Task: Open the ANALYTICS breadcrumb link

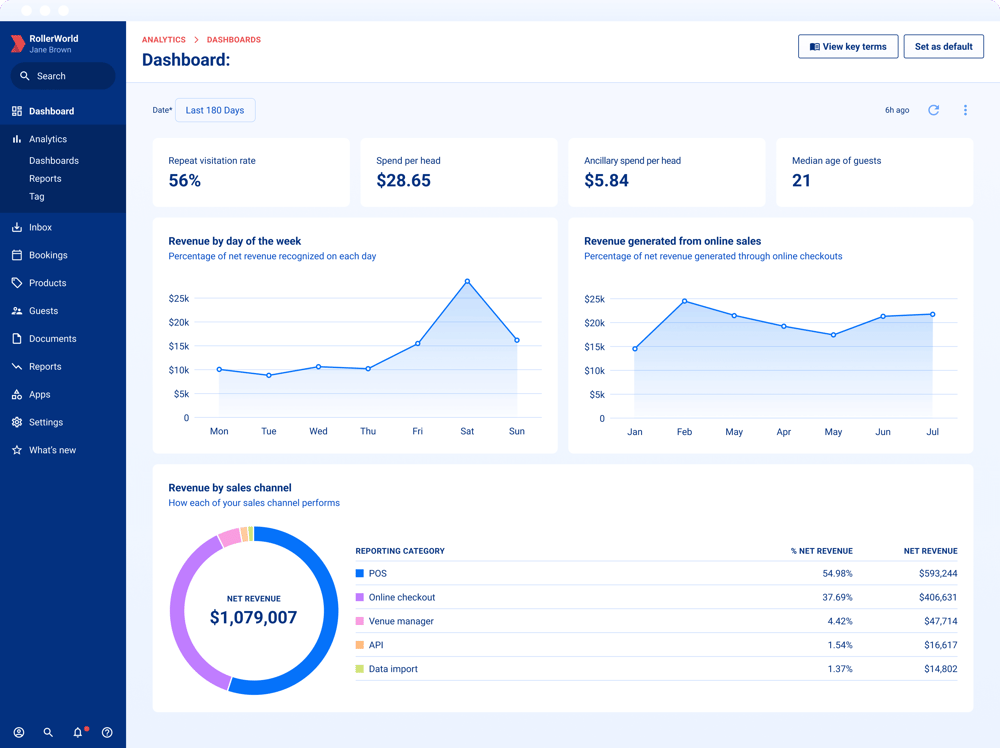Action: tap(163, 39)
